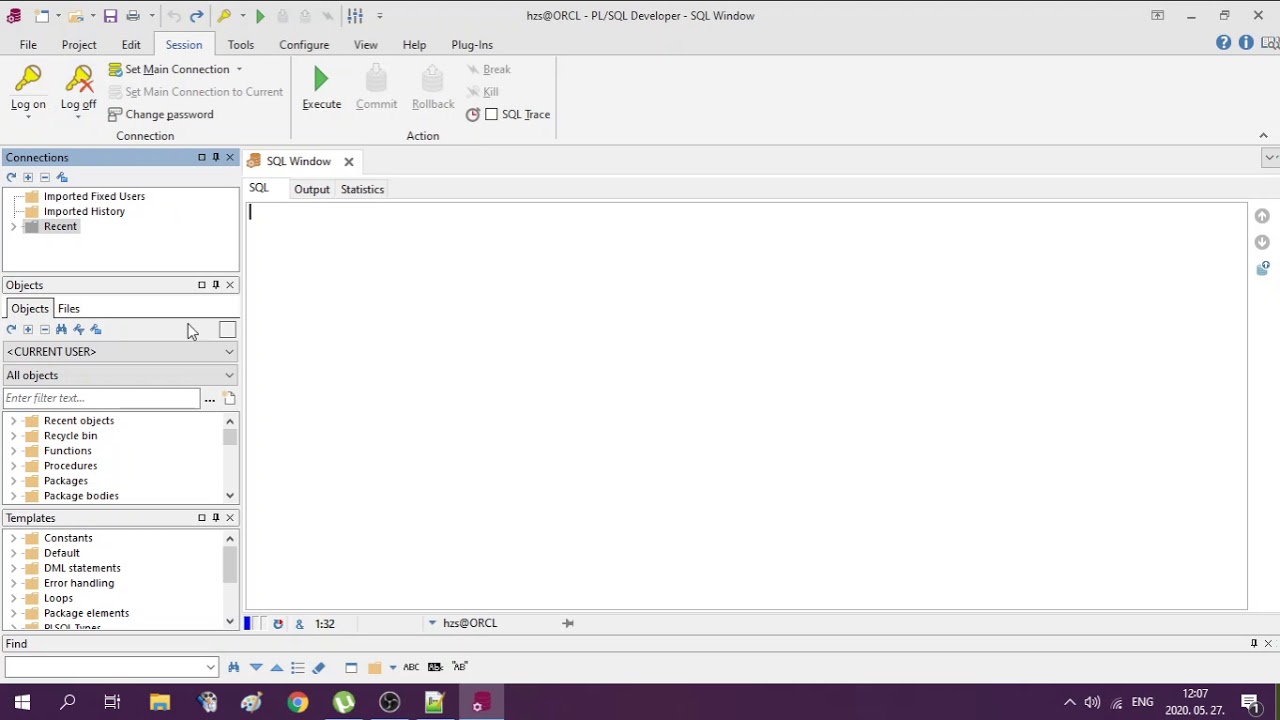Viewport: 1280px width, 720px height.
Task: Expand the Recycle bin tree node
Action: [x=13, y=436]
